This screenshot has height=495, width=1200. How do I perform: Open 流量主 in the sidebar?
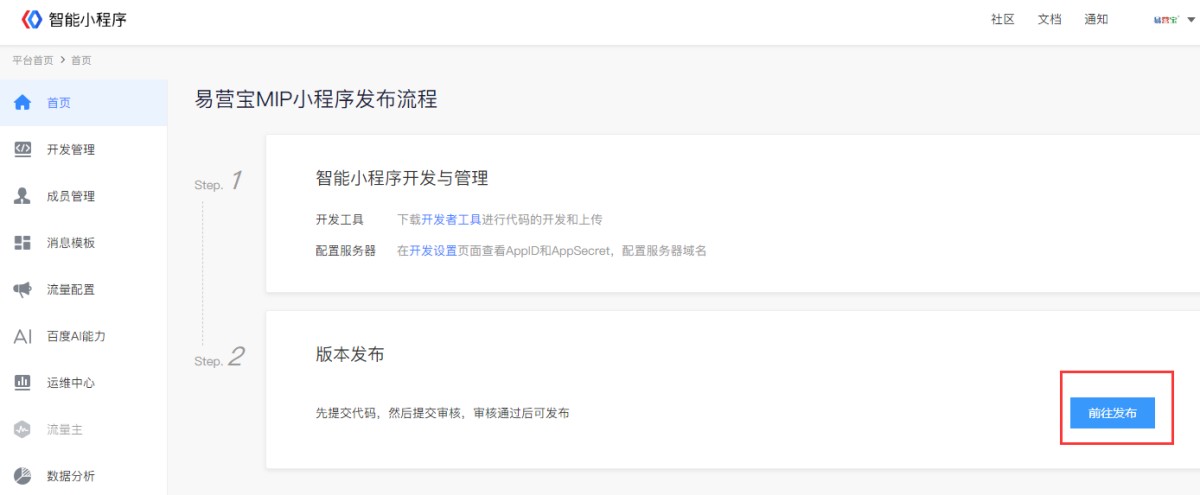point(84,429)
